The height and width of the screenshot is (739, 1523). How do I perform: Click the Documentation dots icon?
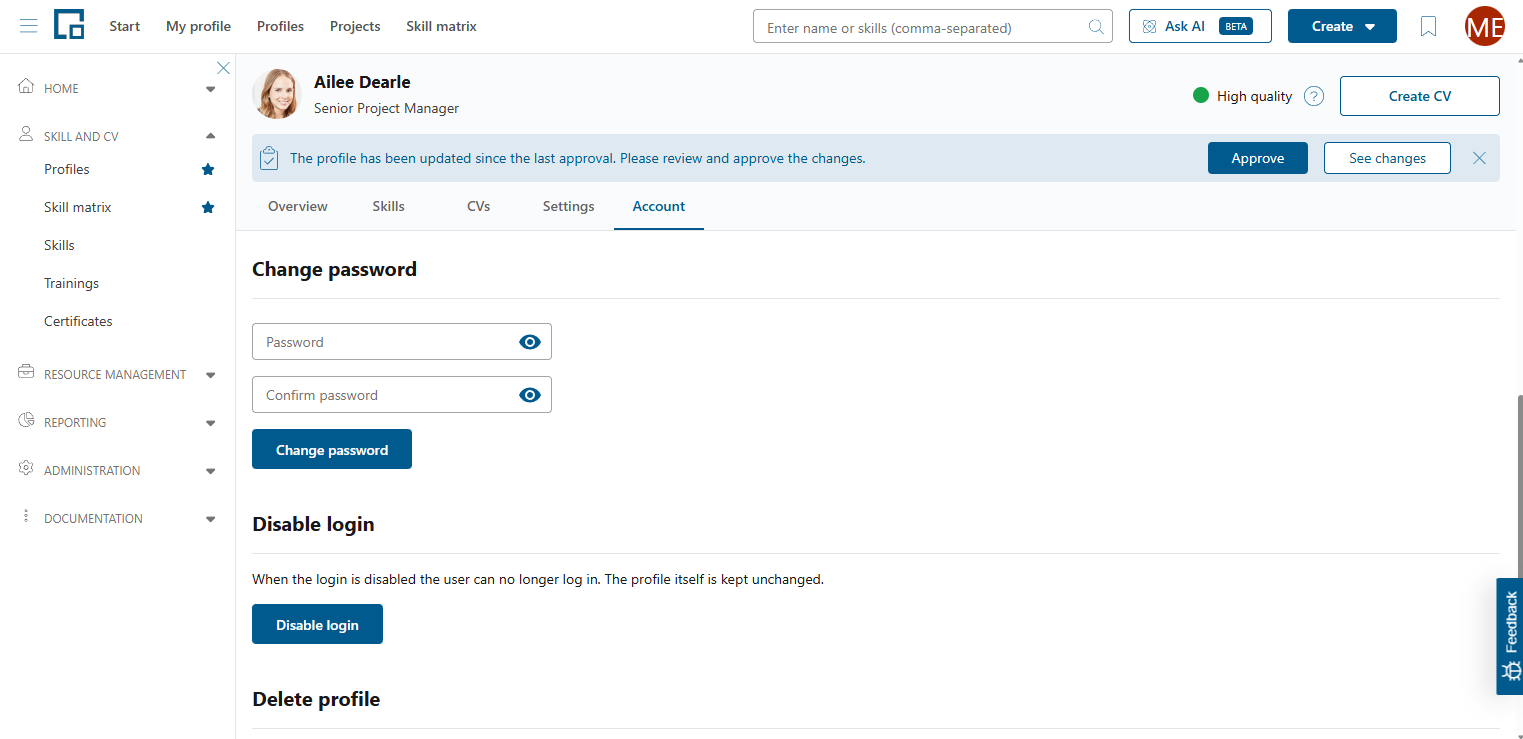[x=26, y=517]
